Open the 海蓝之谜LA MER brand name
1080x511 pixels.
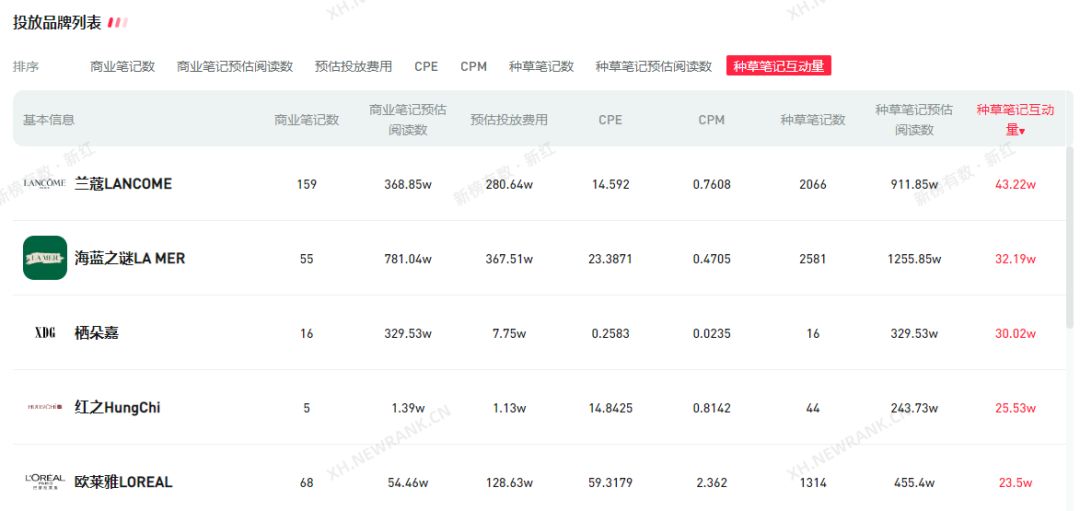(x=129, y=258)
